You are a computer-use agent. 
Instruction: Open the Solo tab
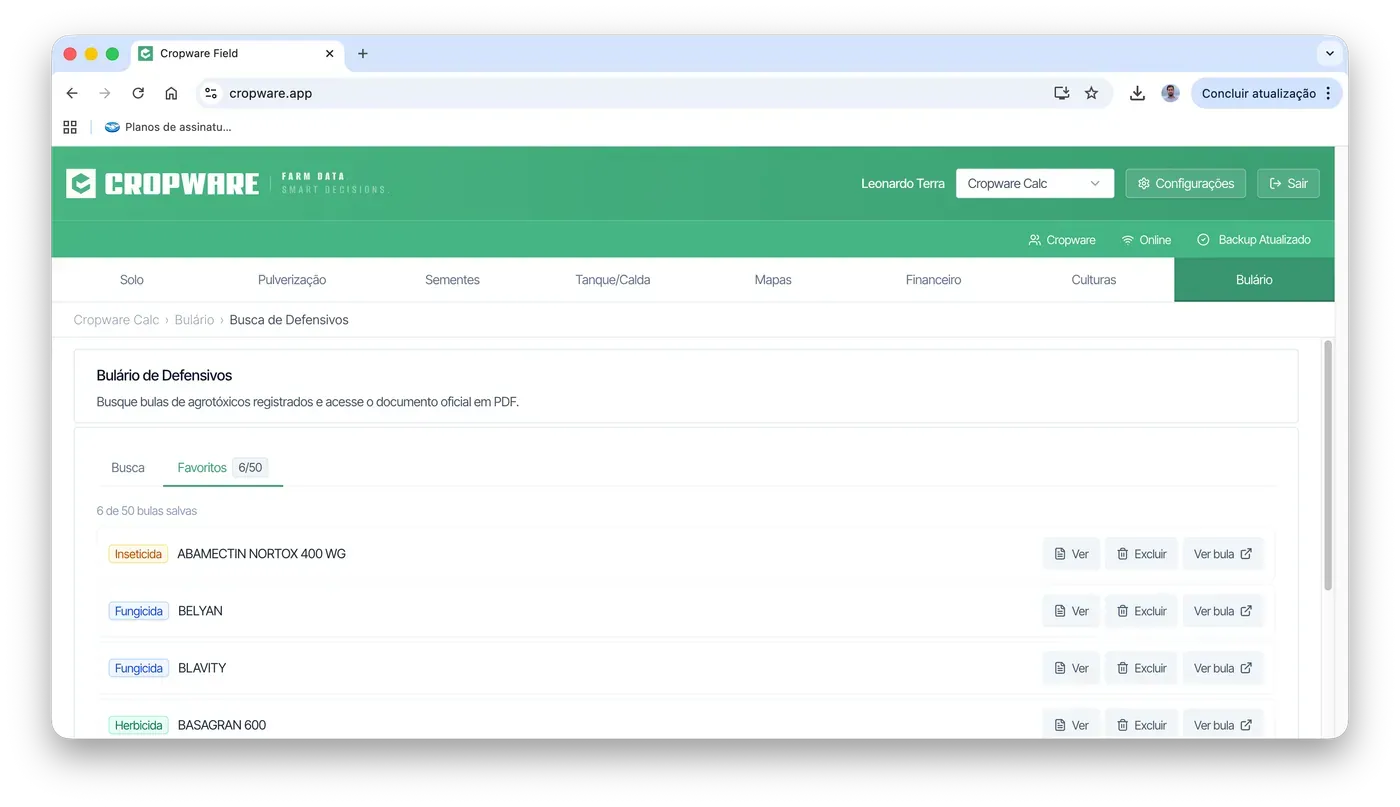[132, 280]
